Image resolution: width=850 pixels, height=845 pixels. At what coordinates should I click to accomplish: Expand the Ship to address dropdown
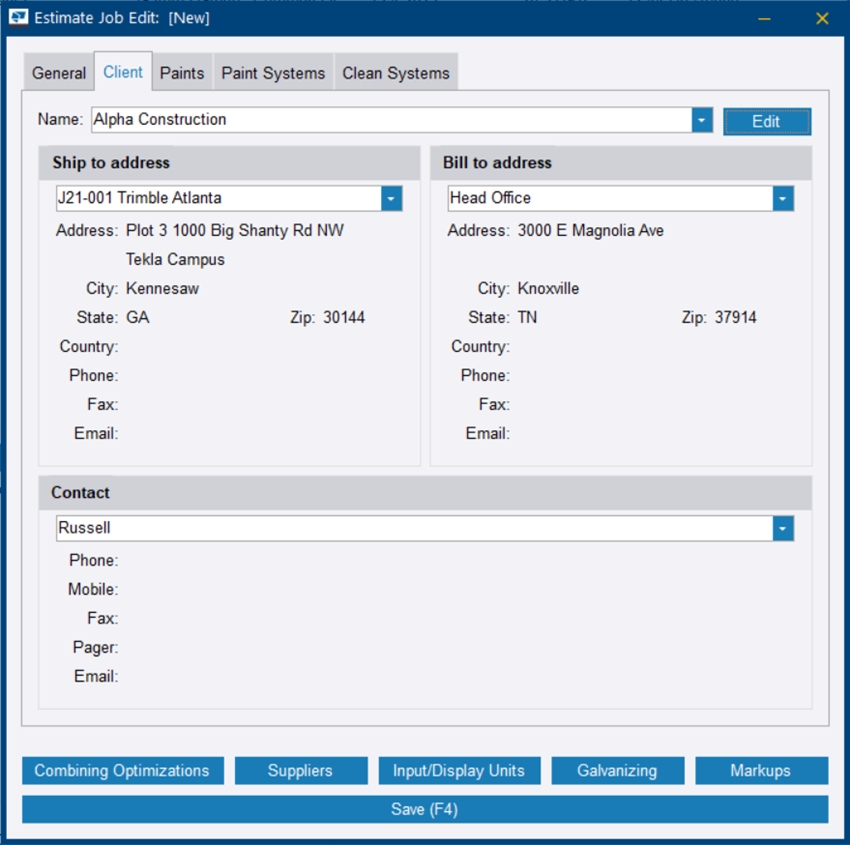click(392, 198)
